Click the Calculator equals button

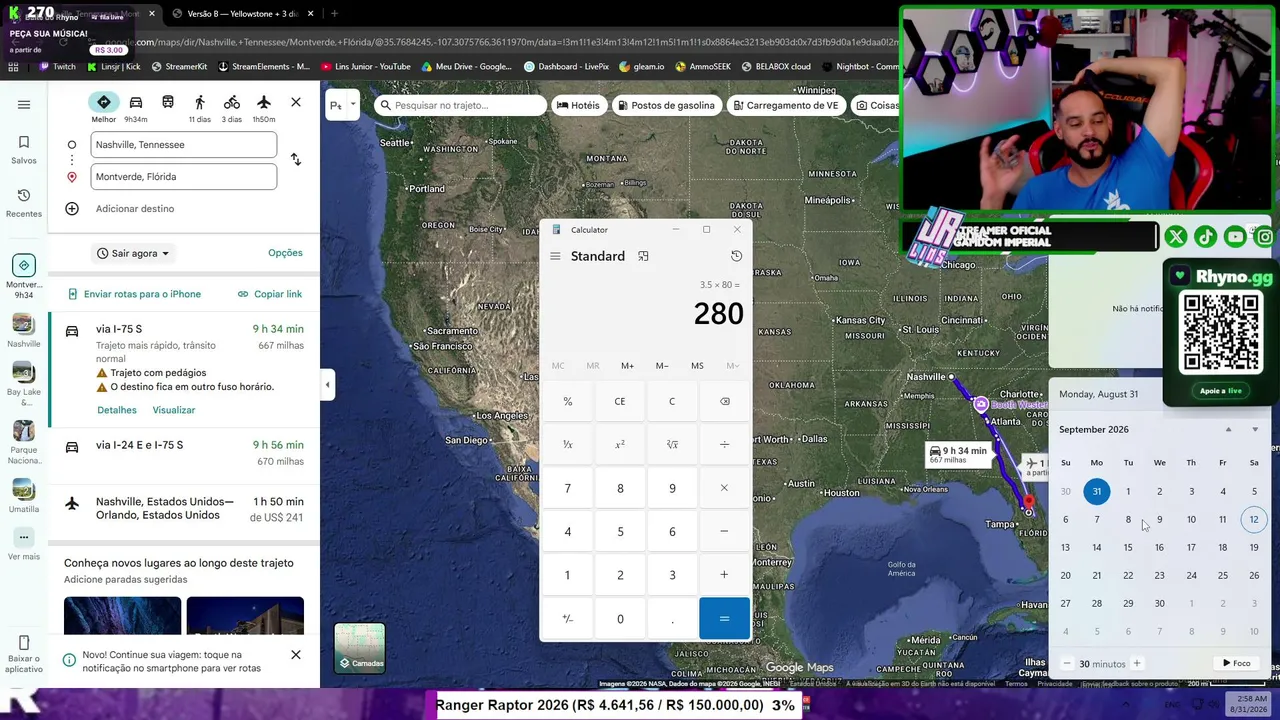(724, 618)
